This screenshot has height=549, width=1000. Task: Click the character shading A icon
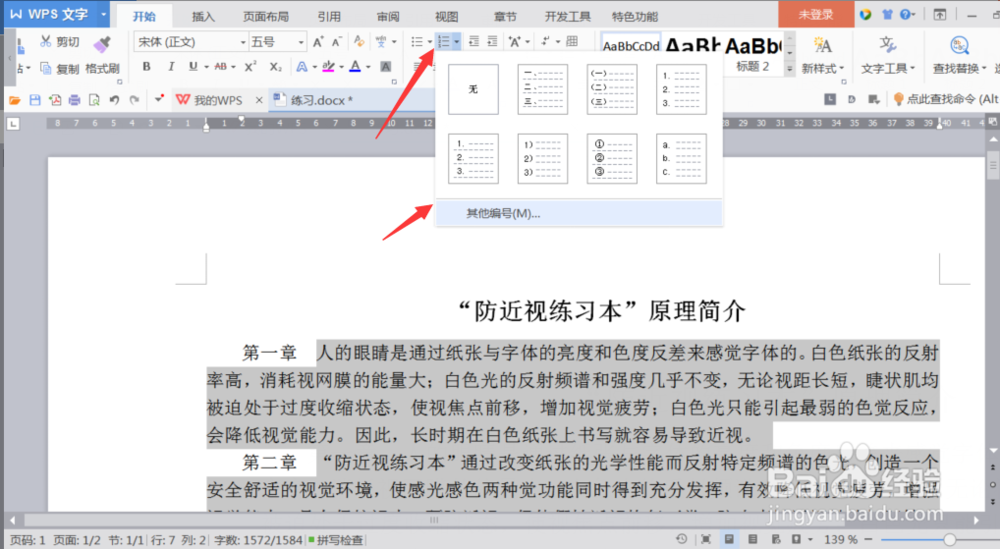tap(386, 66)
